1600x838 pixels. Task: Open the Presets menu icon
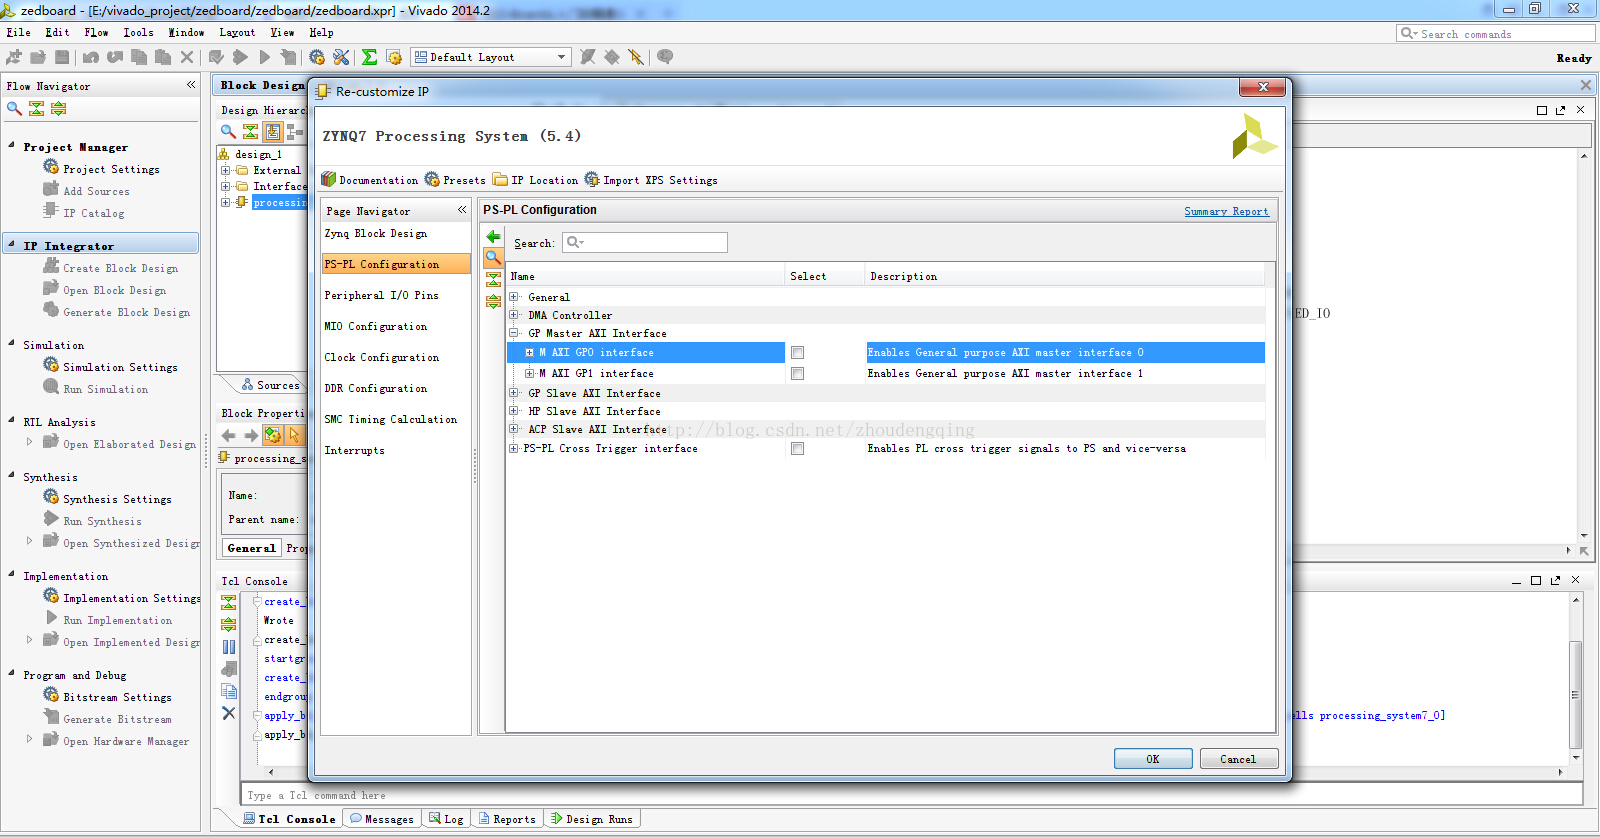tap(432, 180)
